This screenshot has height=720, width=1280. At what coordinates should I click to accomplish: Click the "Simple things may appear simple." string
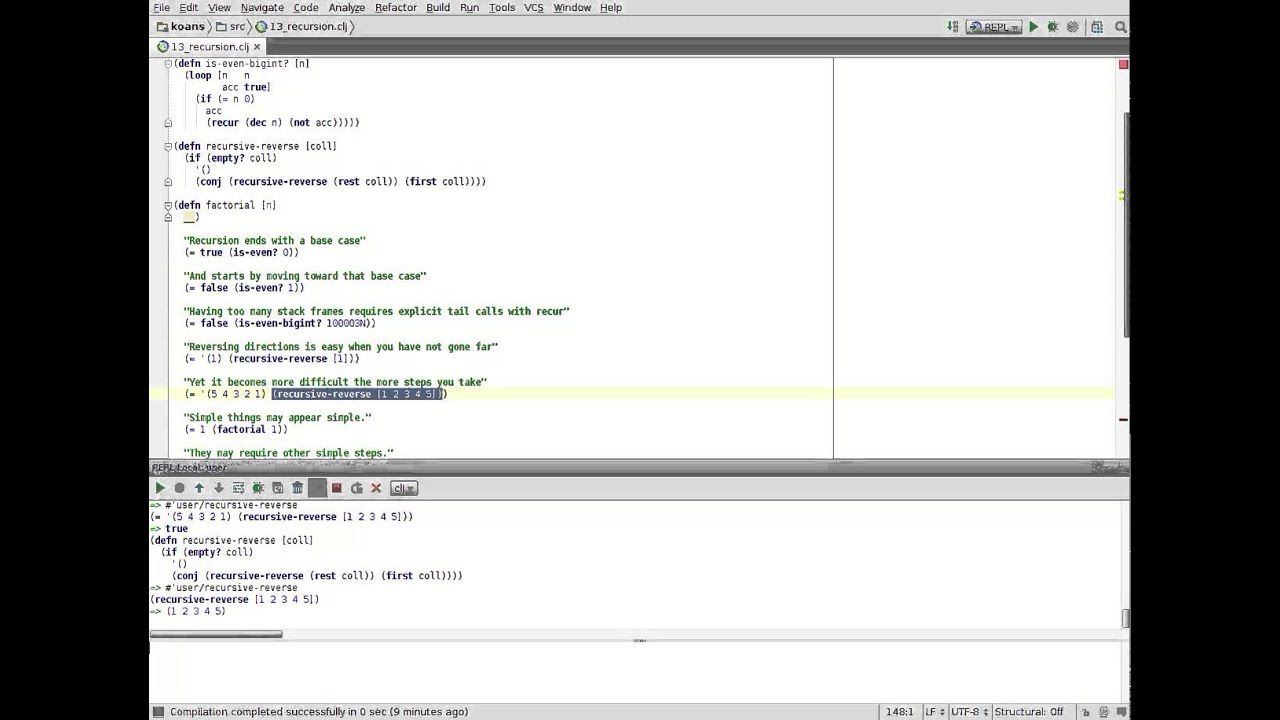point(277,417)
